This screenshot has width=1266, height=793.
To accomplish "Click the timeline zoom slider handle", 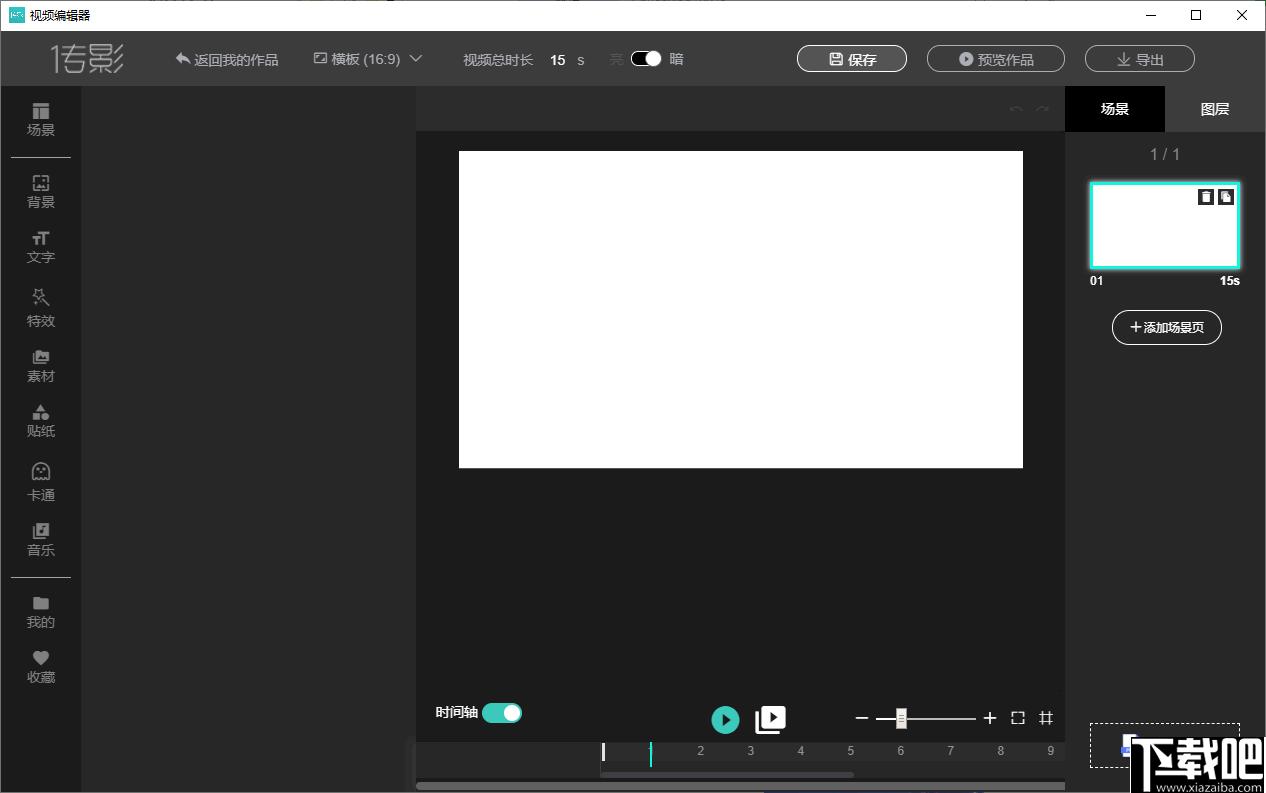I will [x=901, y=718].
